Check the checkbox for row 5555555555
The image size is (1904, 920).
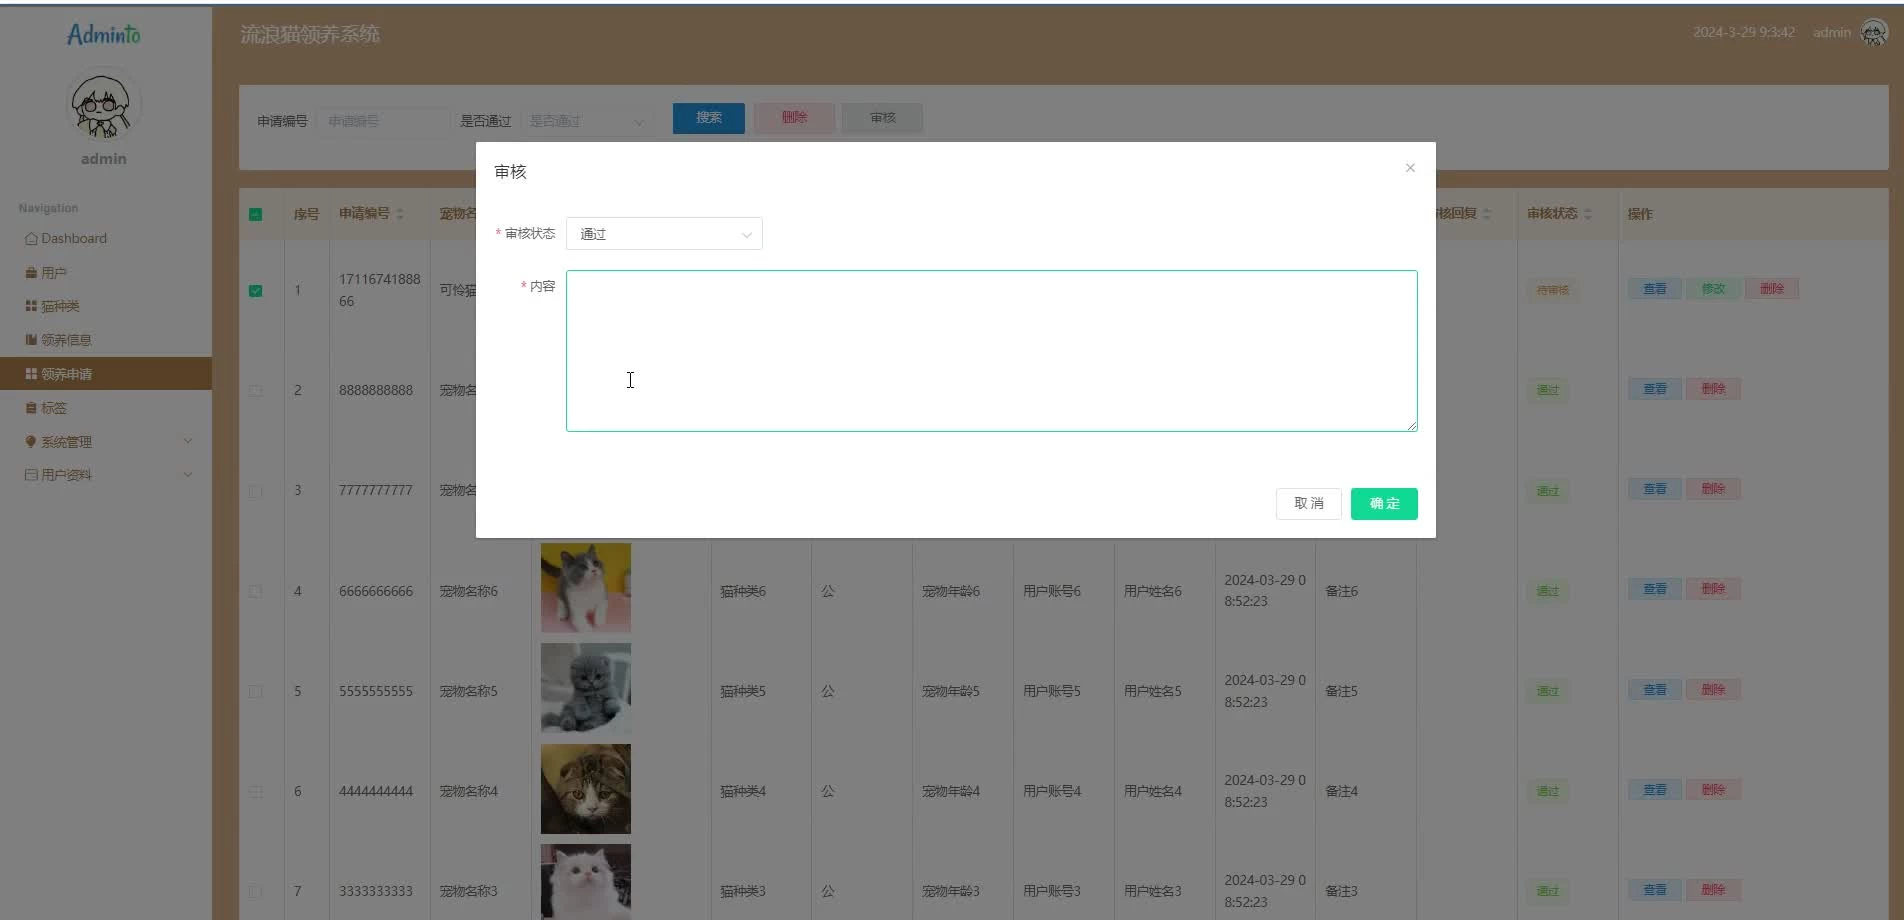pyautogui.click(x=256, y=691)
